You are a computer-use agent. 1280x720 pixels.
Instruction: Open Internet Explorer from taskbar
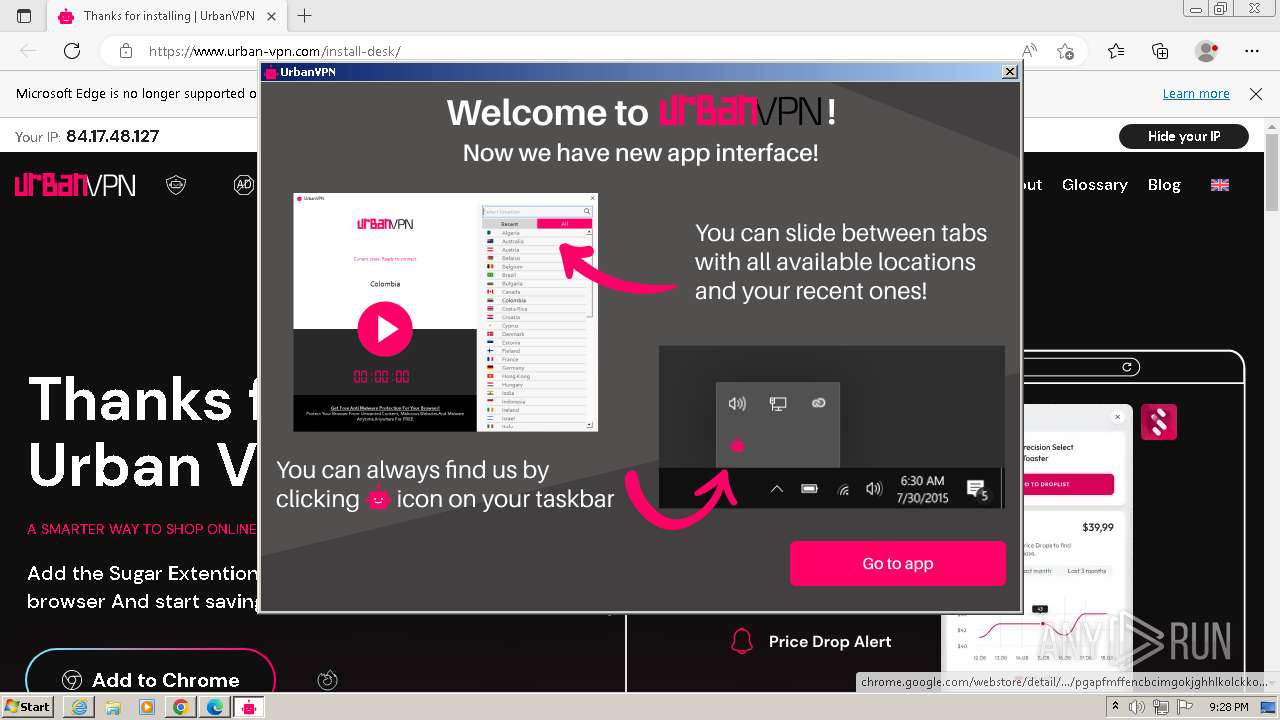[79, 707]
